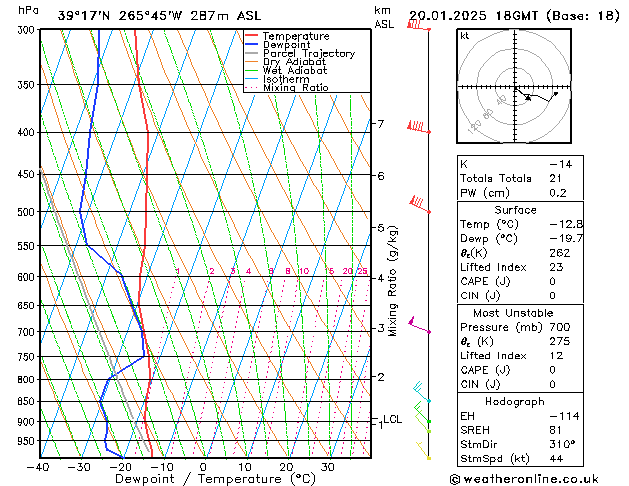Click the red wind barb at 300 hPa
629x486 pixels.
tap(418, 25)
